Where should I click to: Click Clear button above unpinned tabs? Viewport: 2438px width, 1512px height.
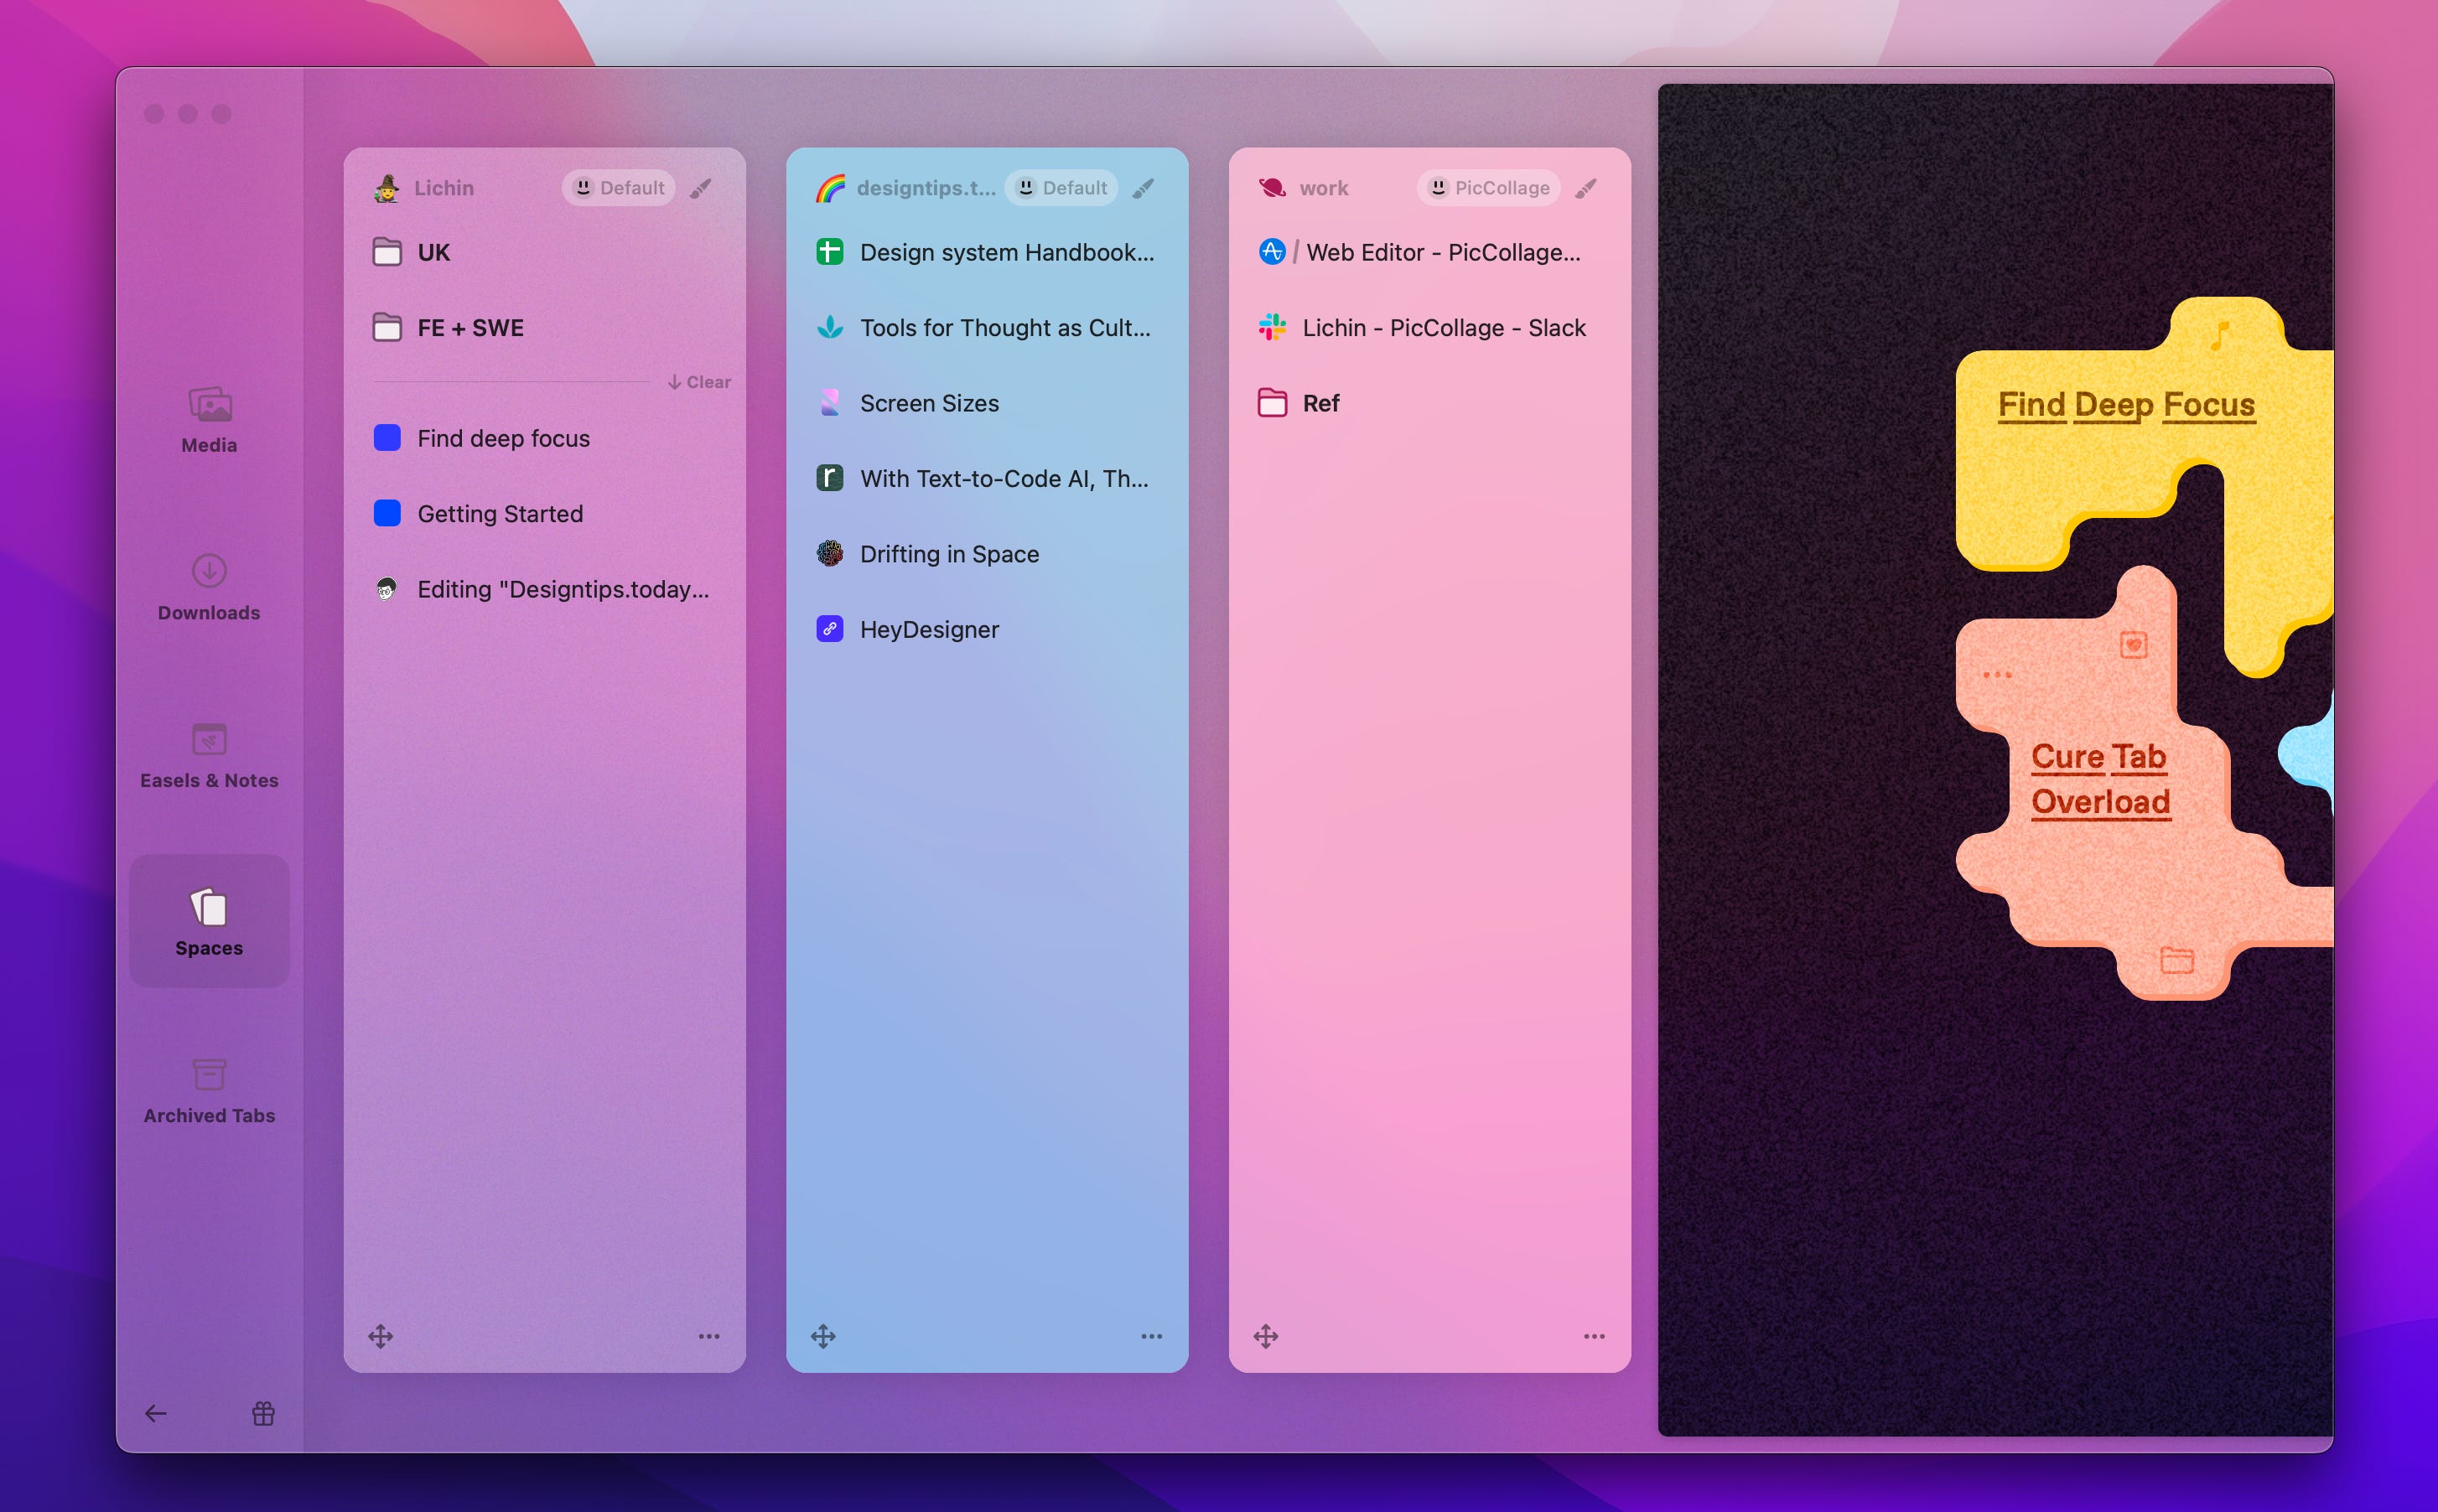(700, 382)
